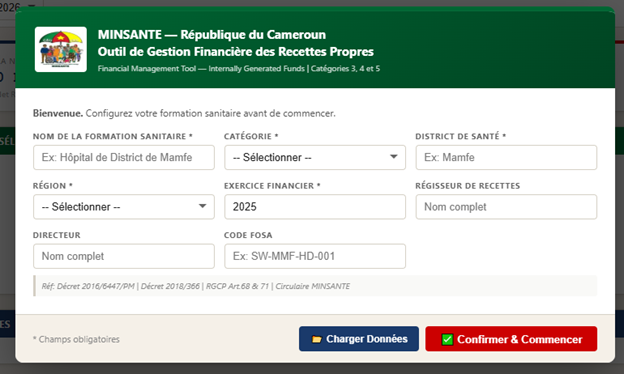
Task: Open the Catégorie dropdown
Action: [315, 158]
